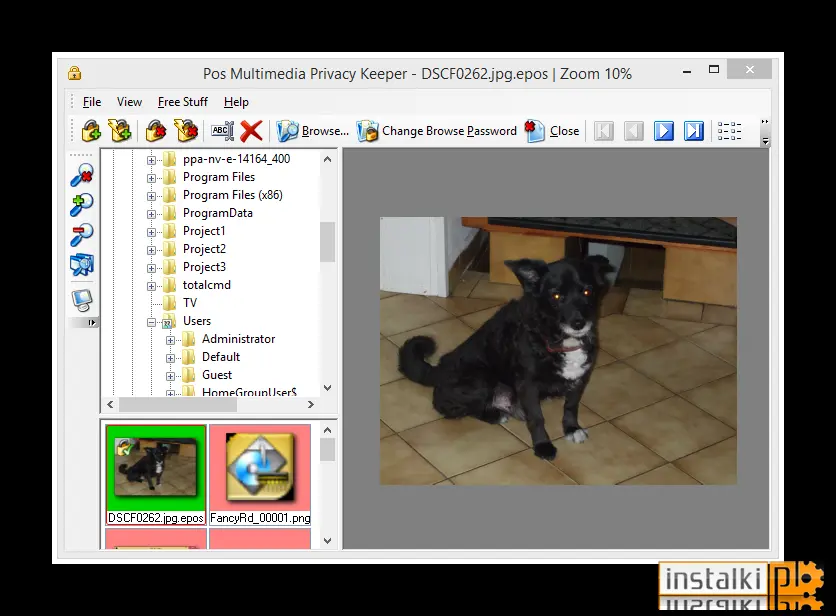Select the Users folder in tree
The width and height of the screenshot is (836, 616).
197,321
